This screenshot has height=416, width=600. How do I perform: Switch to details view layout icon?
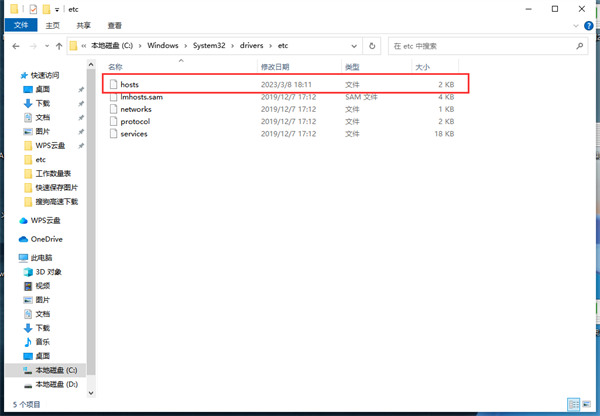click(574, 404)
